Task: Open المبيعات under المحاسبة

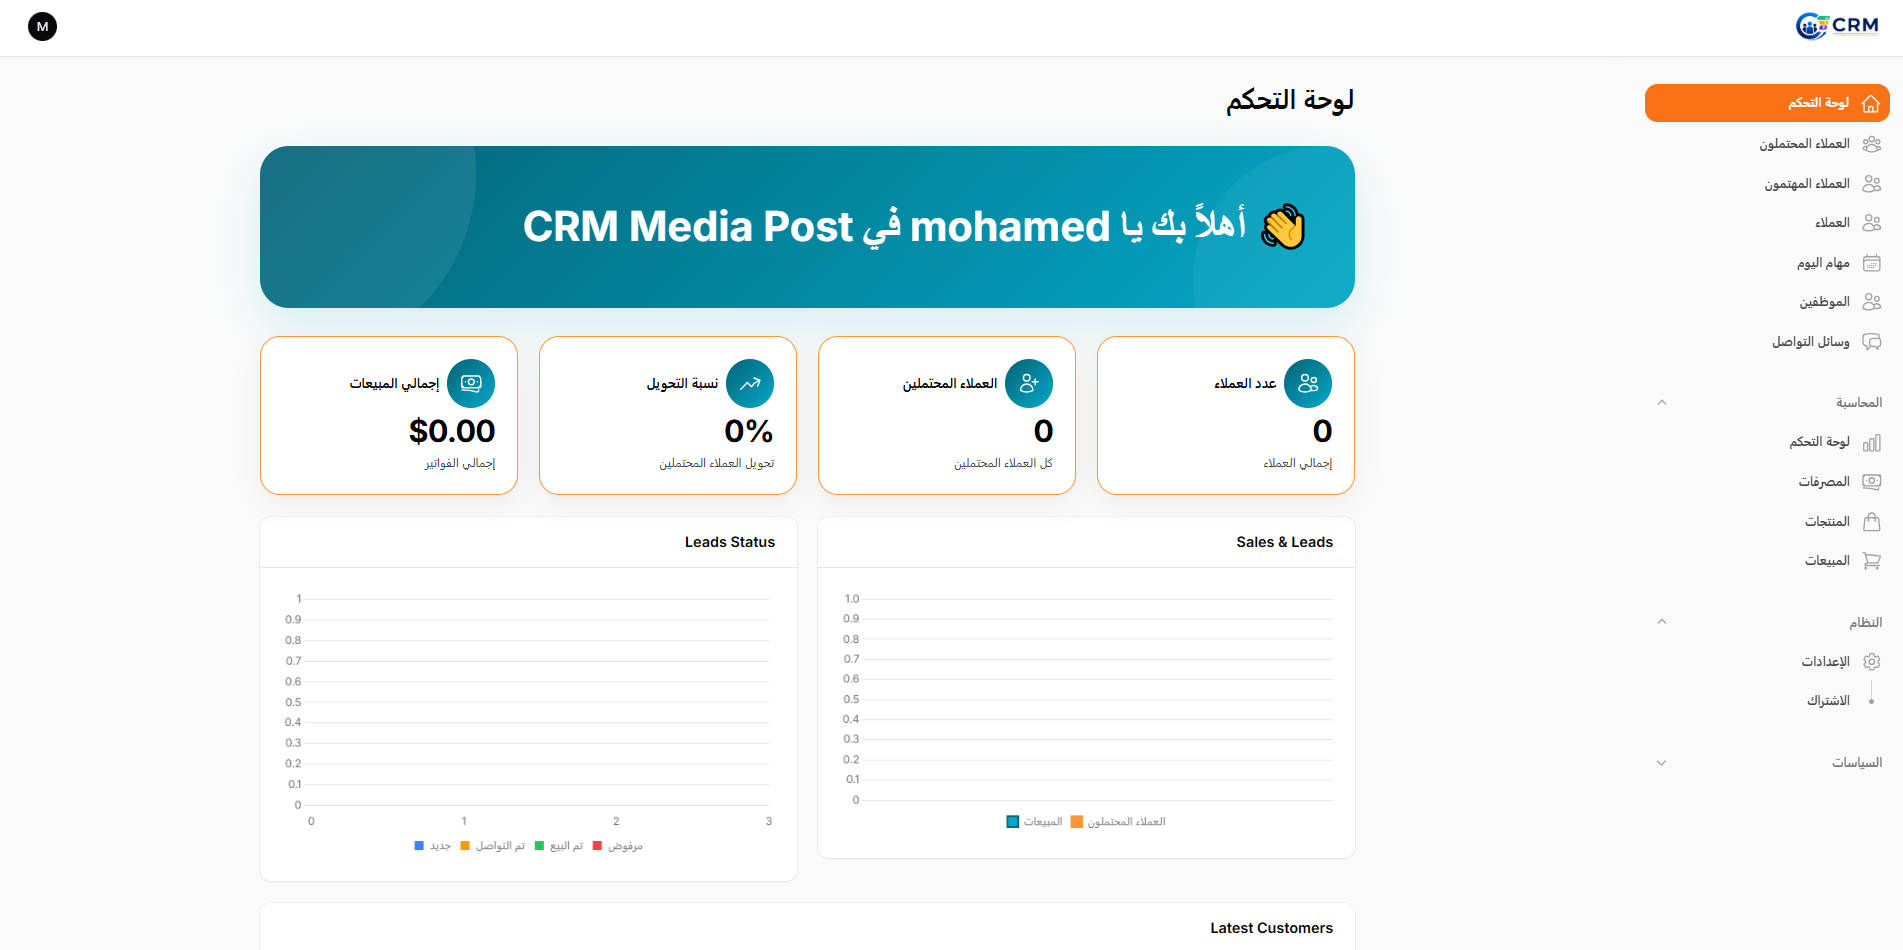Action: pyautogui.click(x=1767, y=561)
